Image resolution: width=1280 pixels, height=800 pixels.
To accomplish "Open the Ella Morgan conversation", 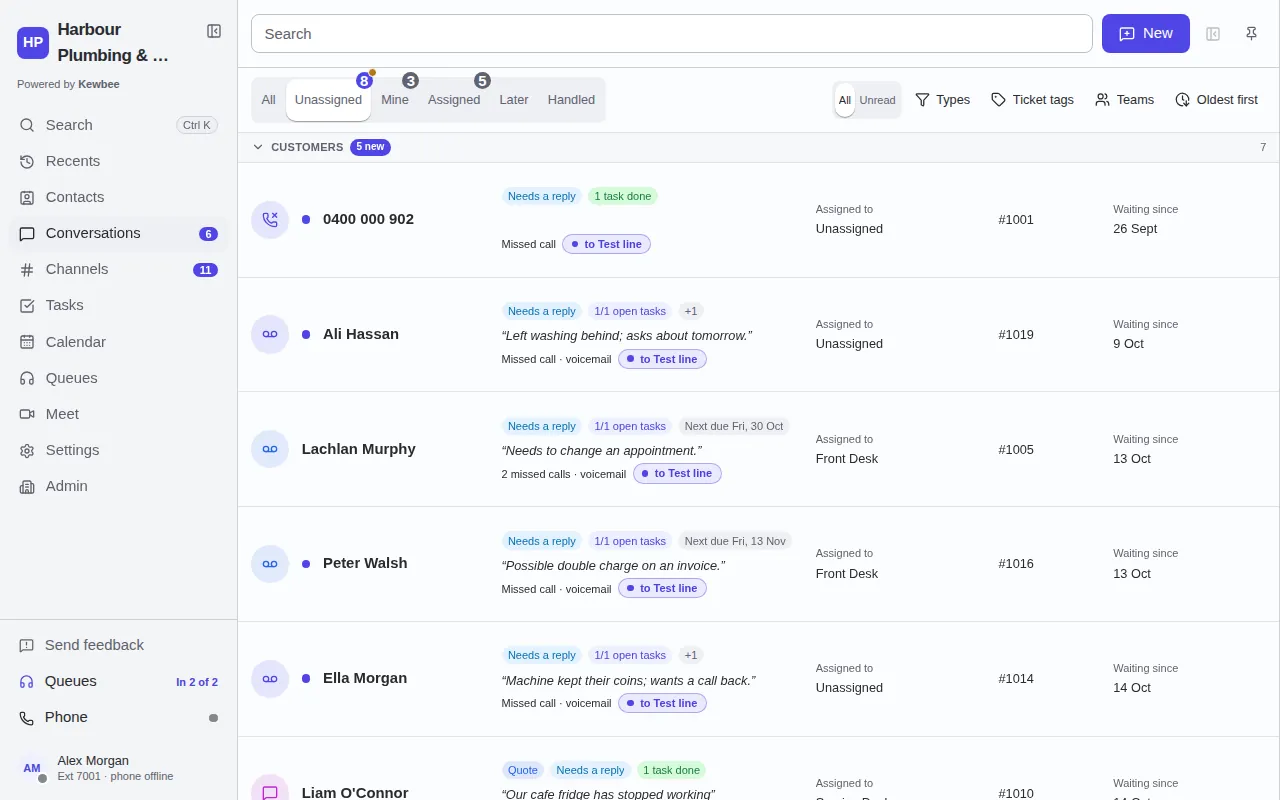I will coord(758,679).
